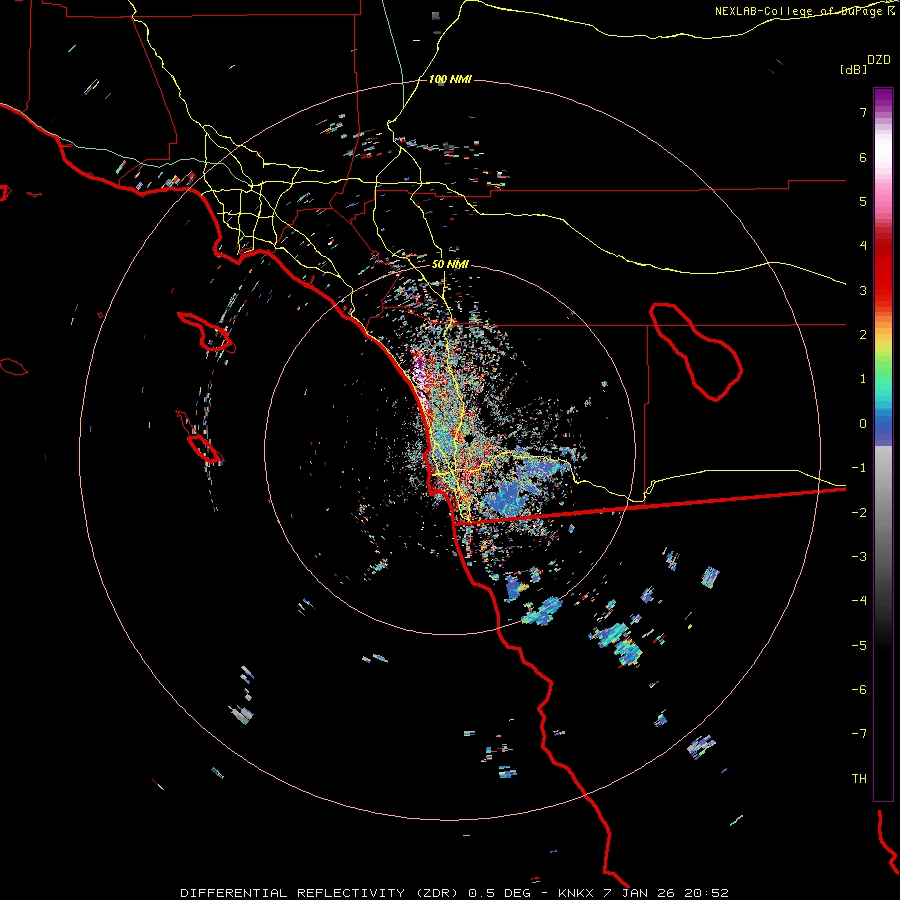This screenshot has width=900, height=900.
Task: Click the 7 value on the color scale
Action: [863, 112]
